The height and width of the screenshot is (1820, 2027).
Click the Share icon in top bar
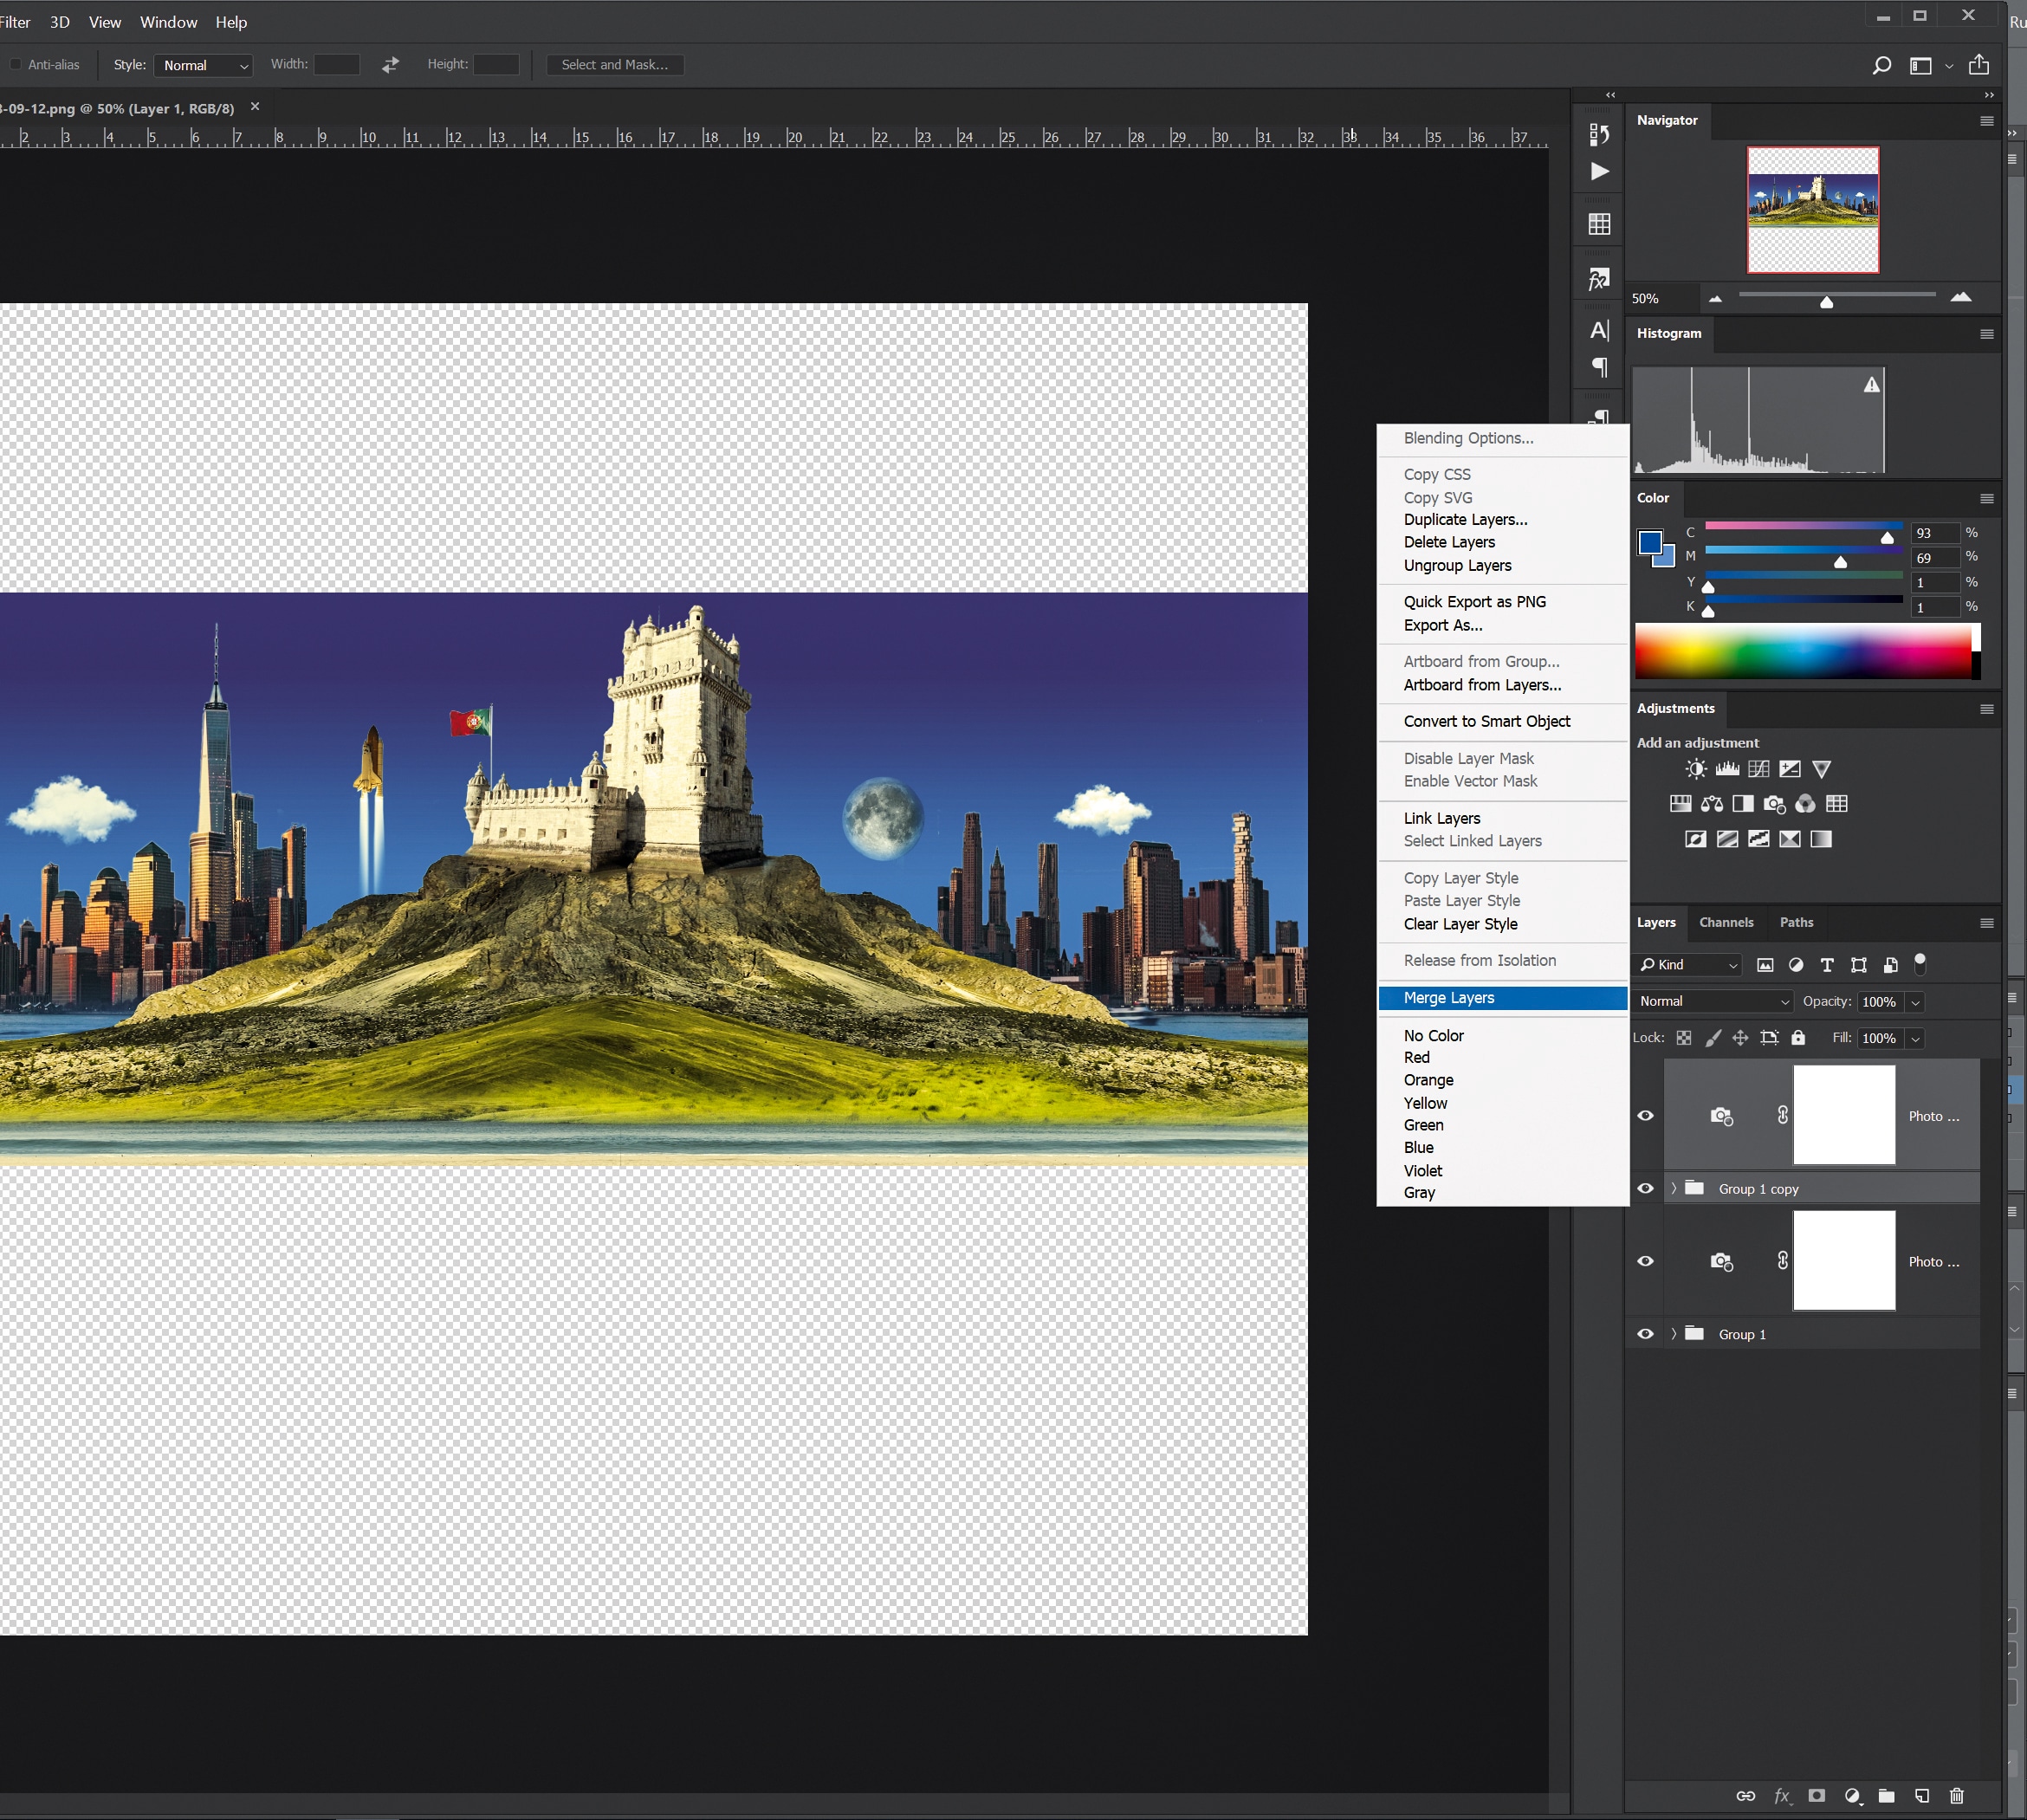(x=1978, y=65)
